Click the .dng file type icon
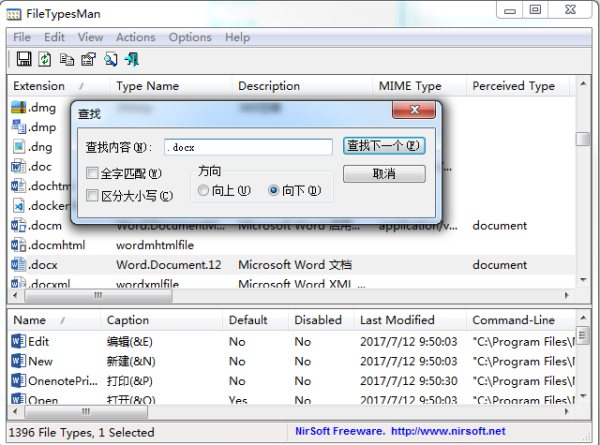600x445 pixels. [x=18, y=147]
